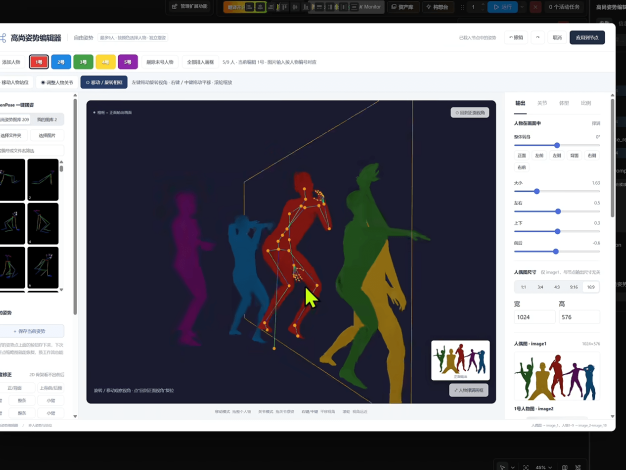Click the dark 应用到节点 button
The width and height of the screenshot is (626, 470).
tap(587, 38)
